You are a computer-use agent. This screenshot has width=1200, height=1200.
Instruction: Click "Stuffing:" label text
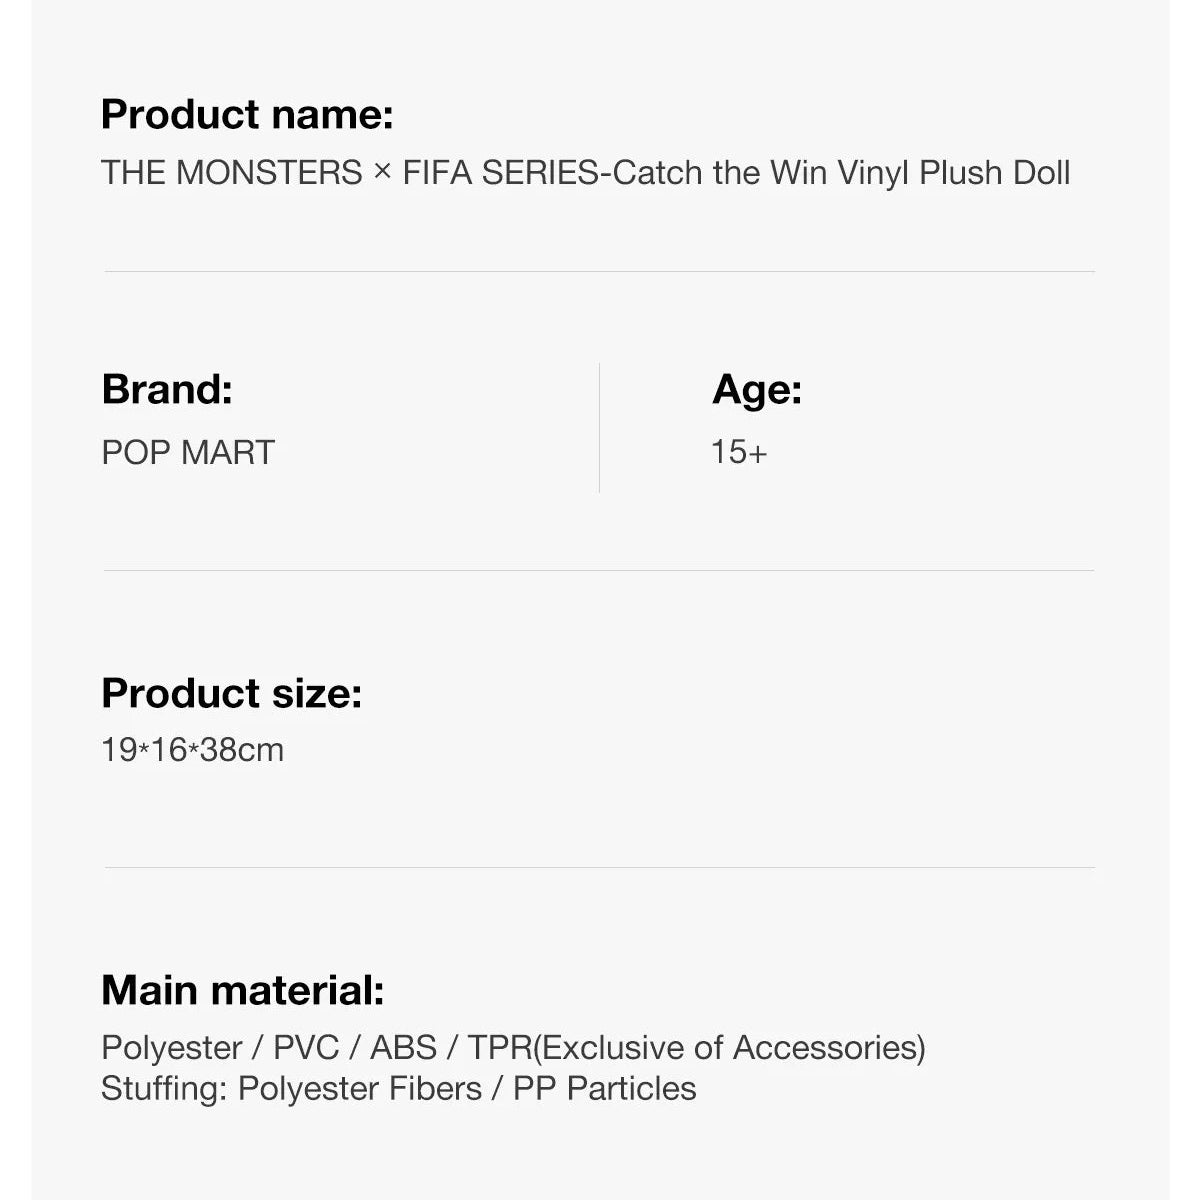click(x=164, y=1088)
